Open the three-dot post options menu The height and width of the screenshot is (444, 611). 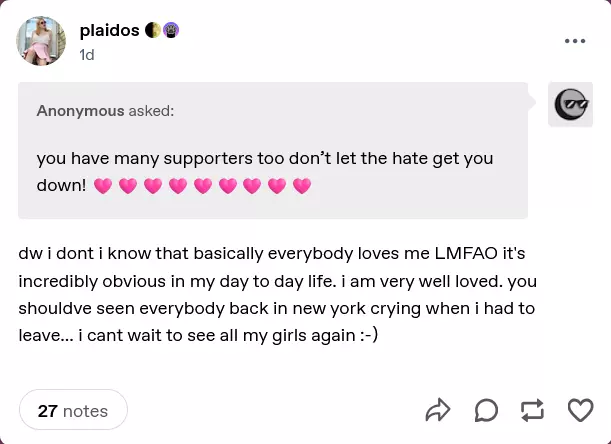tap(575, 41)
